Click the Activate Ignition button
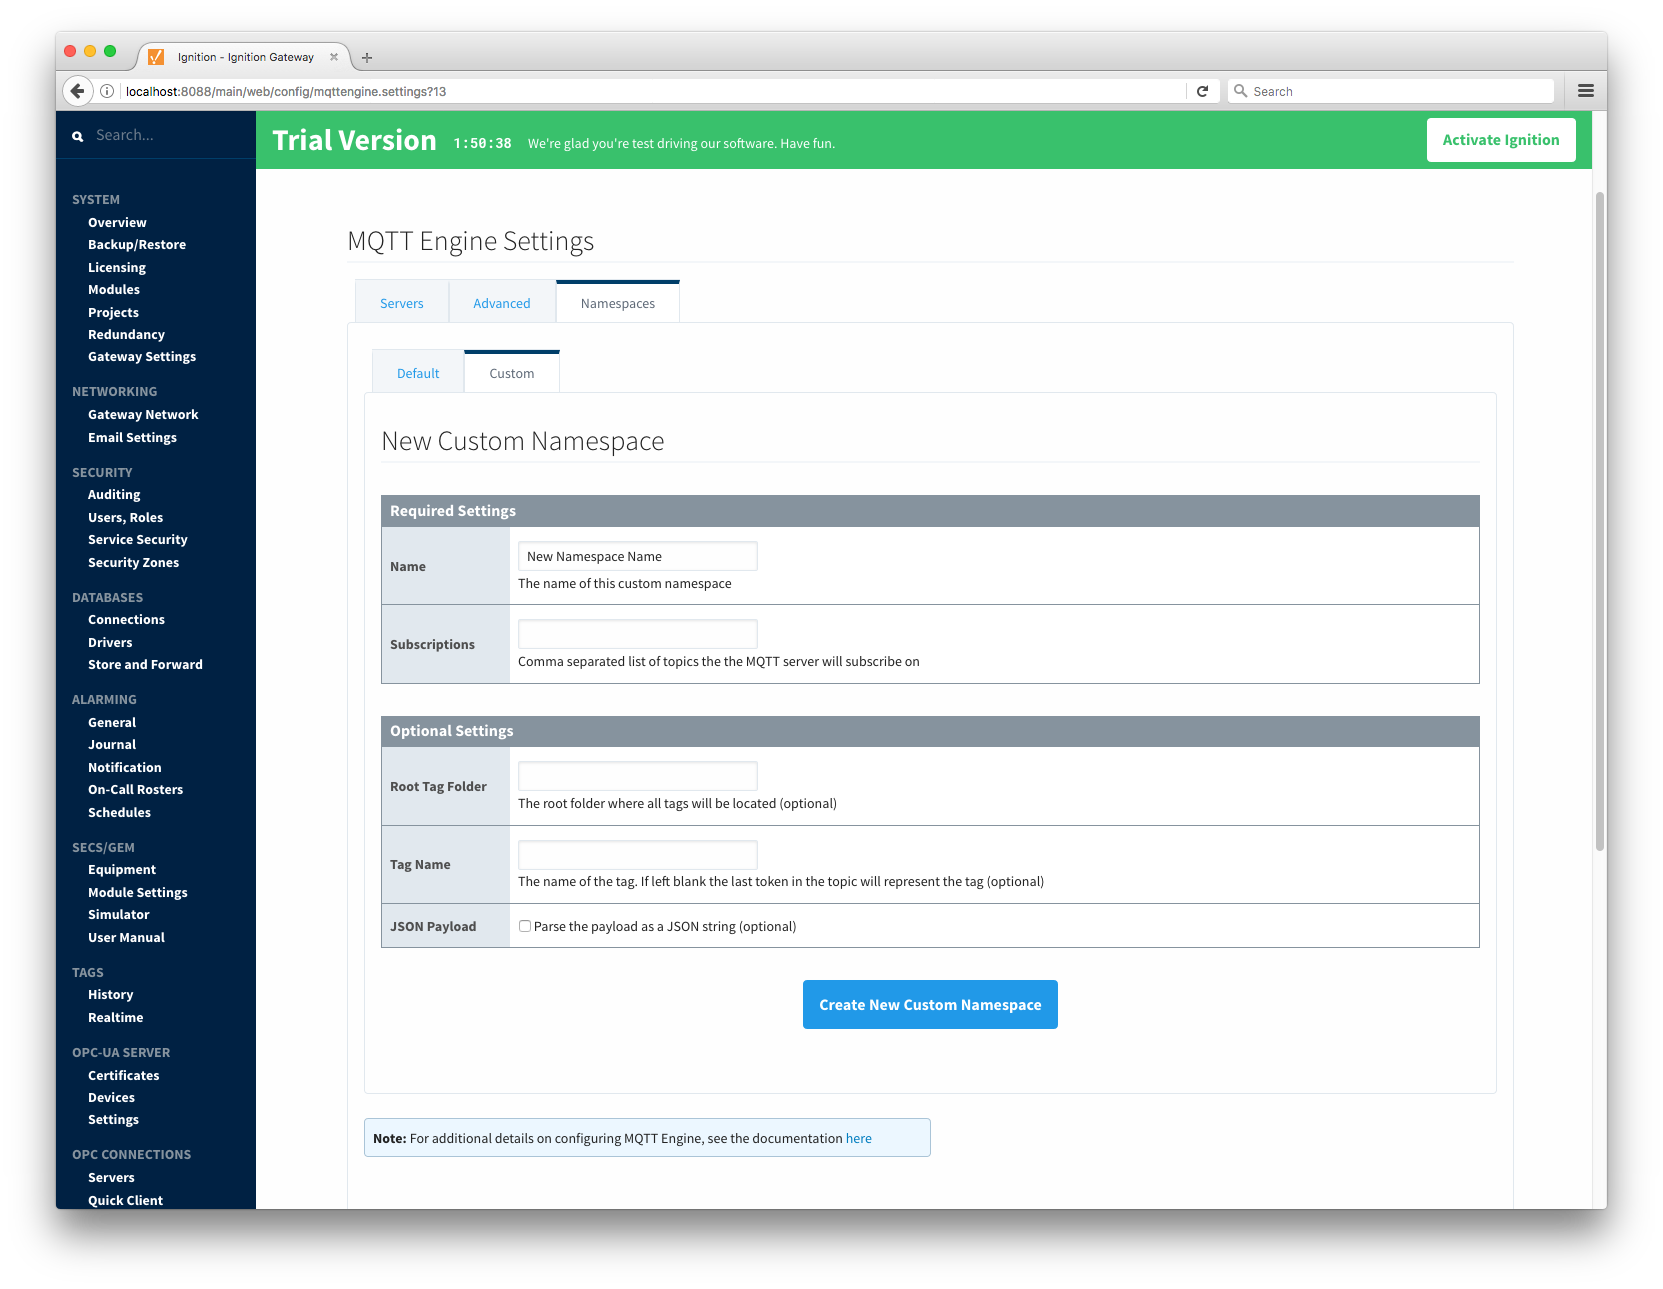The width and height of the screenshot is (1663, 1289). click(1501, 140)
